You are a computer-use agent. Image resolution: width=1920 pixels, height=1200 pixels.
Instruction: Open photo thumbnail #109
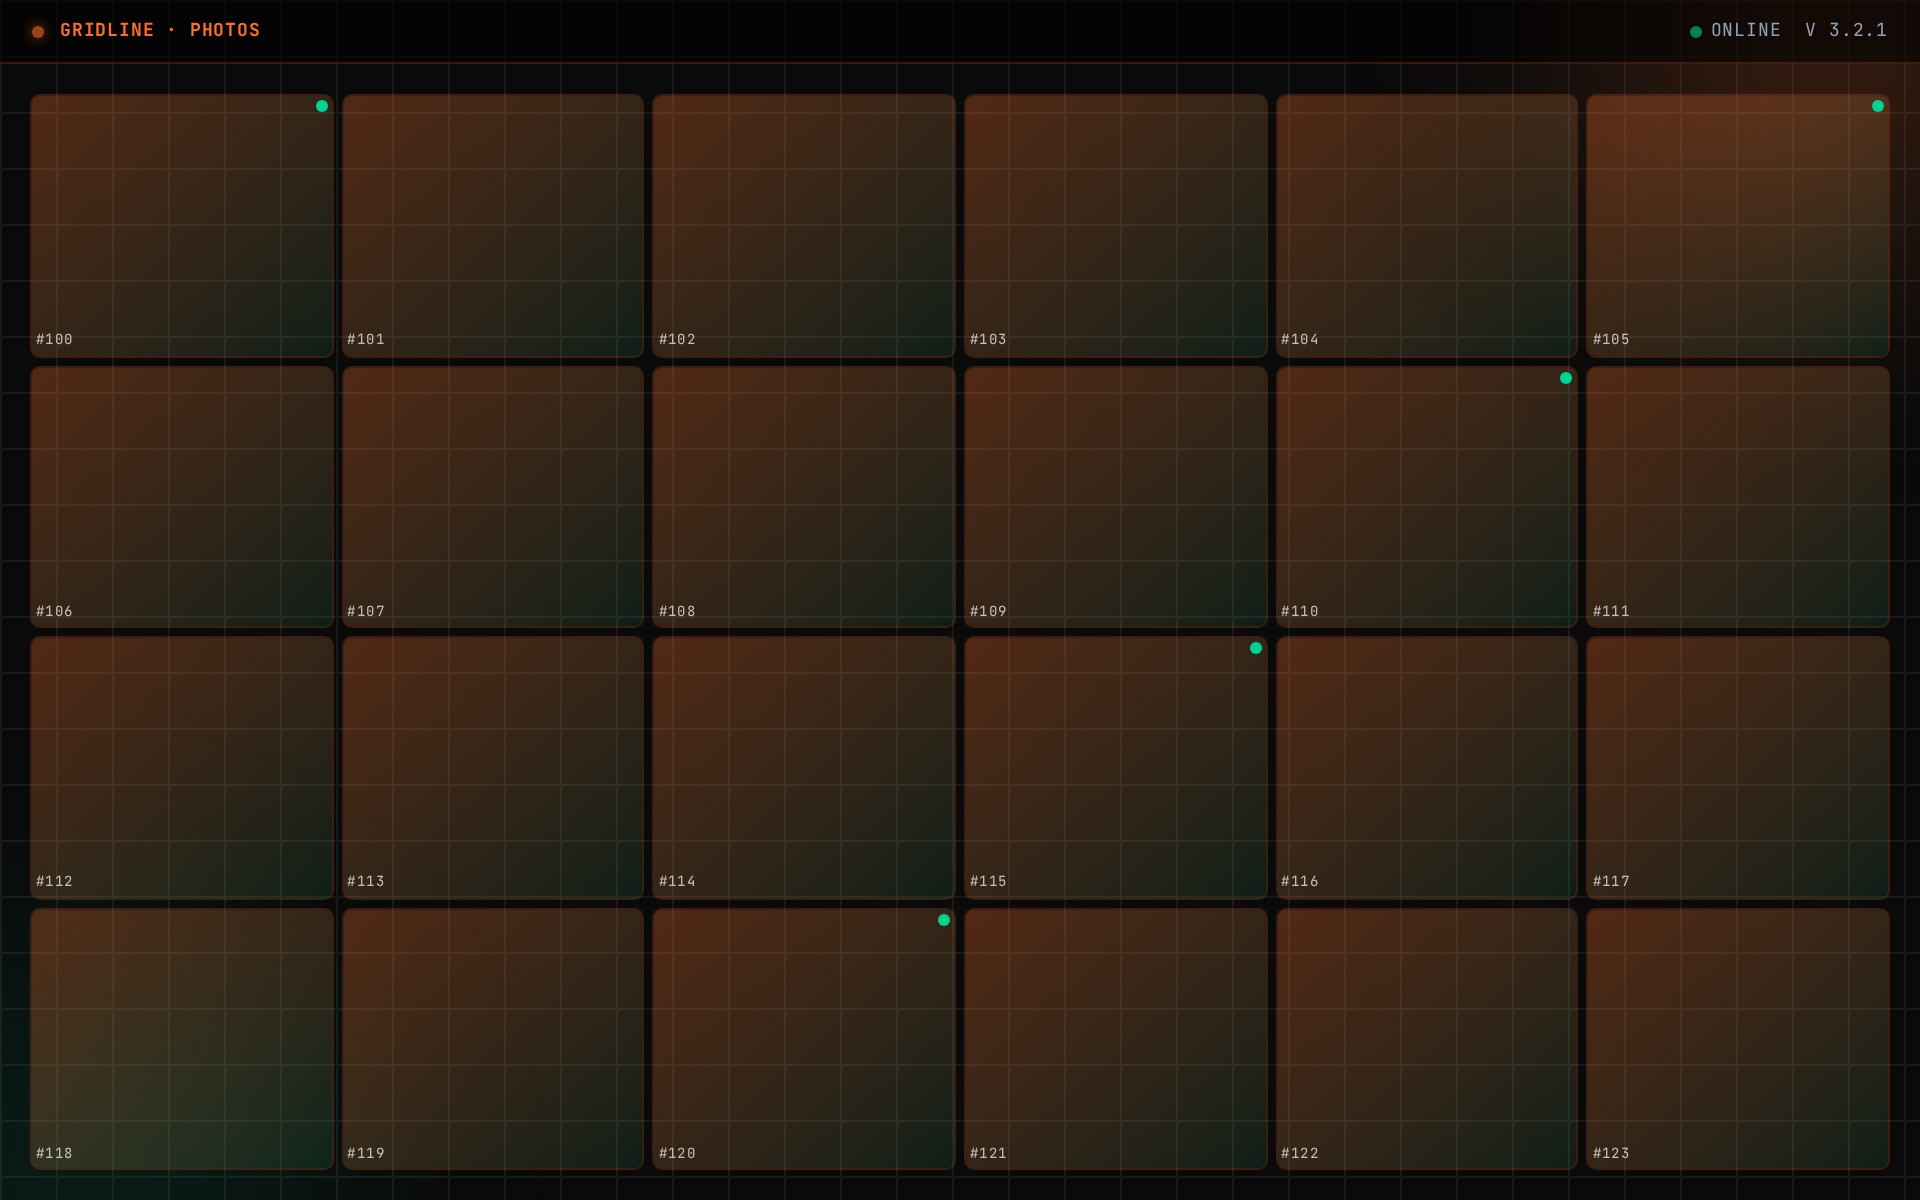1116,497
